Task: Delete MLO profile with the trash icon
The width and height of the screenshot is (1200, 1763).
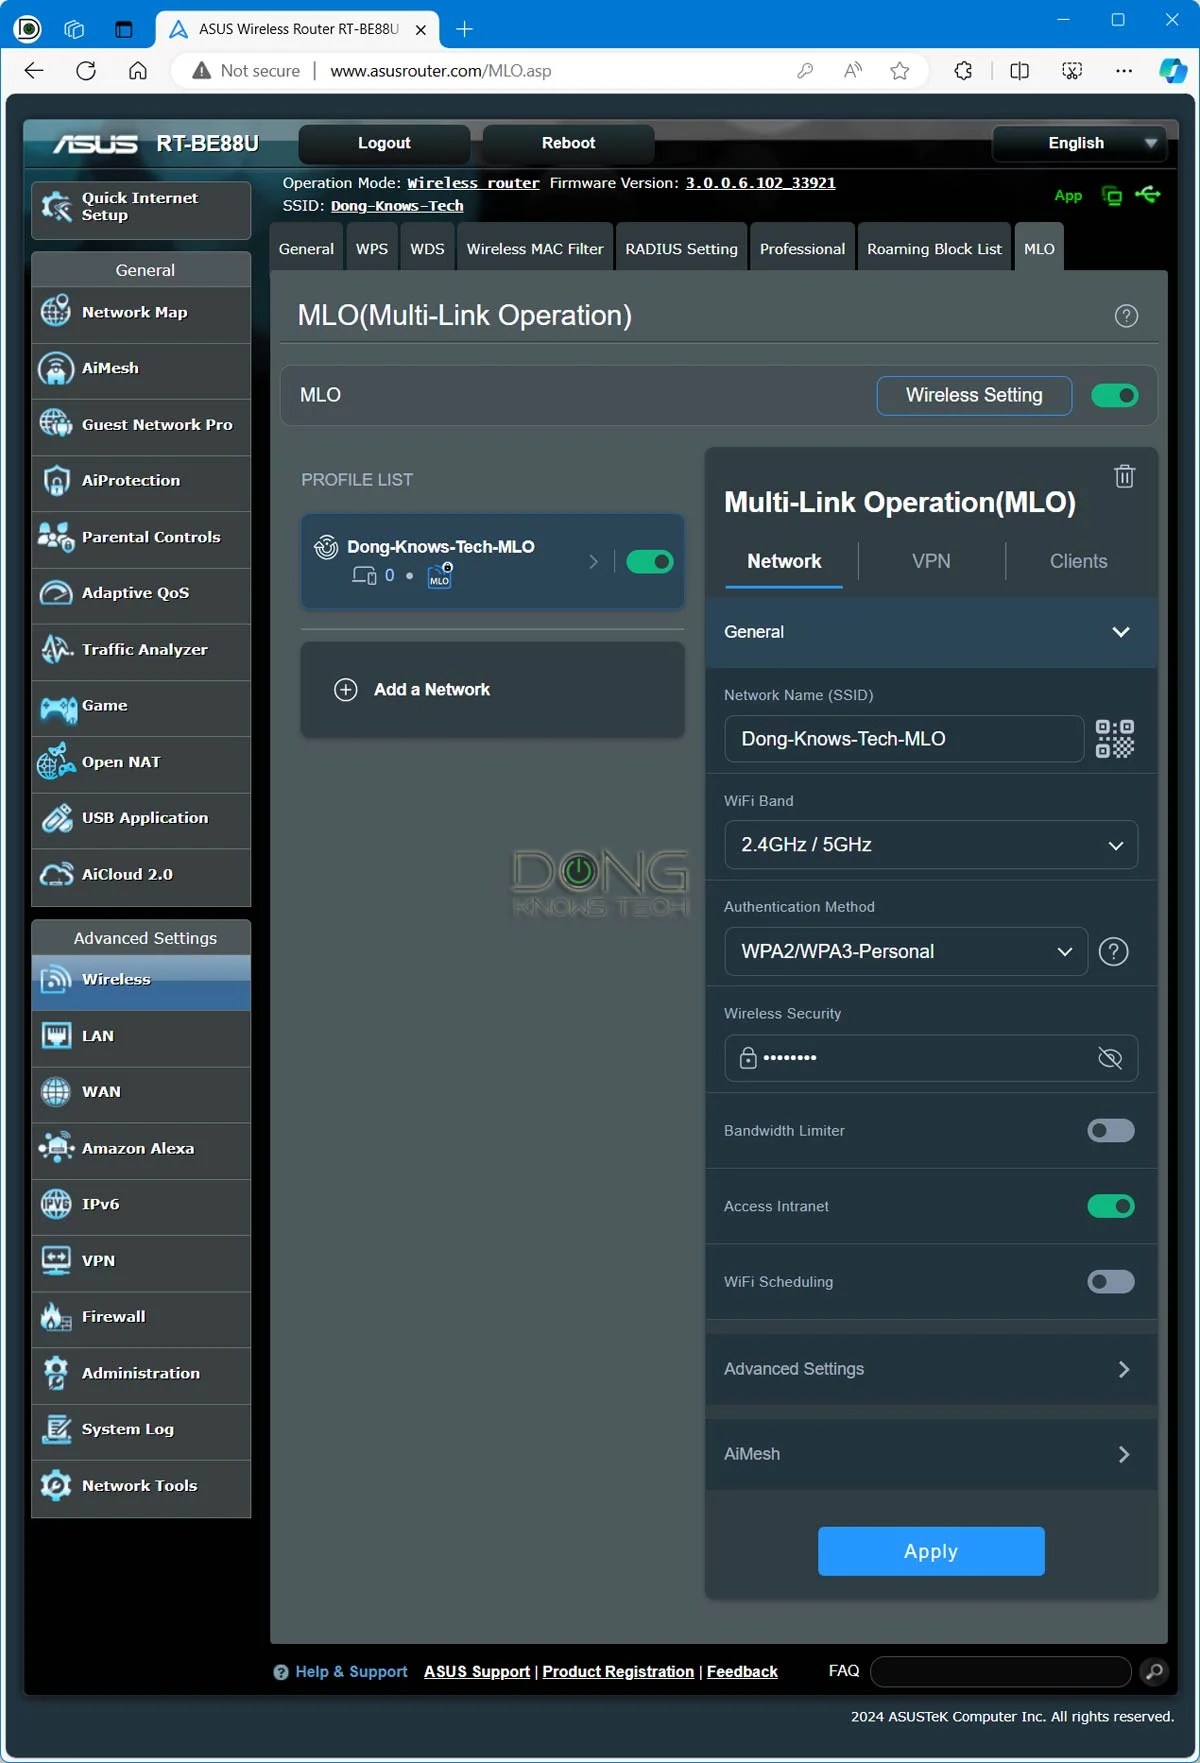Action: (1124, 476)
